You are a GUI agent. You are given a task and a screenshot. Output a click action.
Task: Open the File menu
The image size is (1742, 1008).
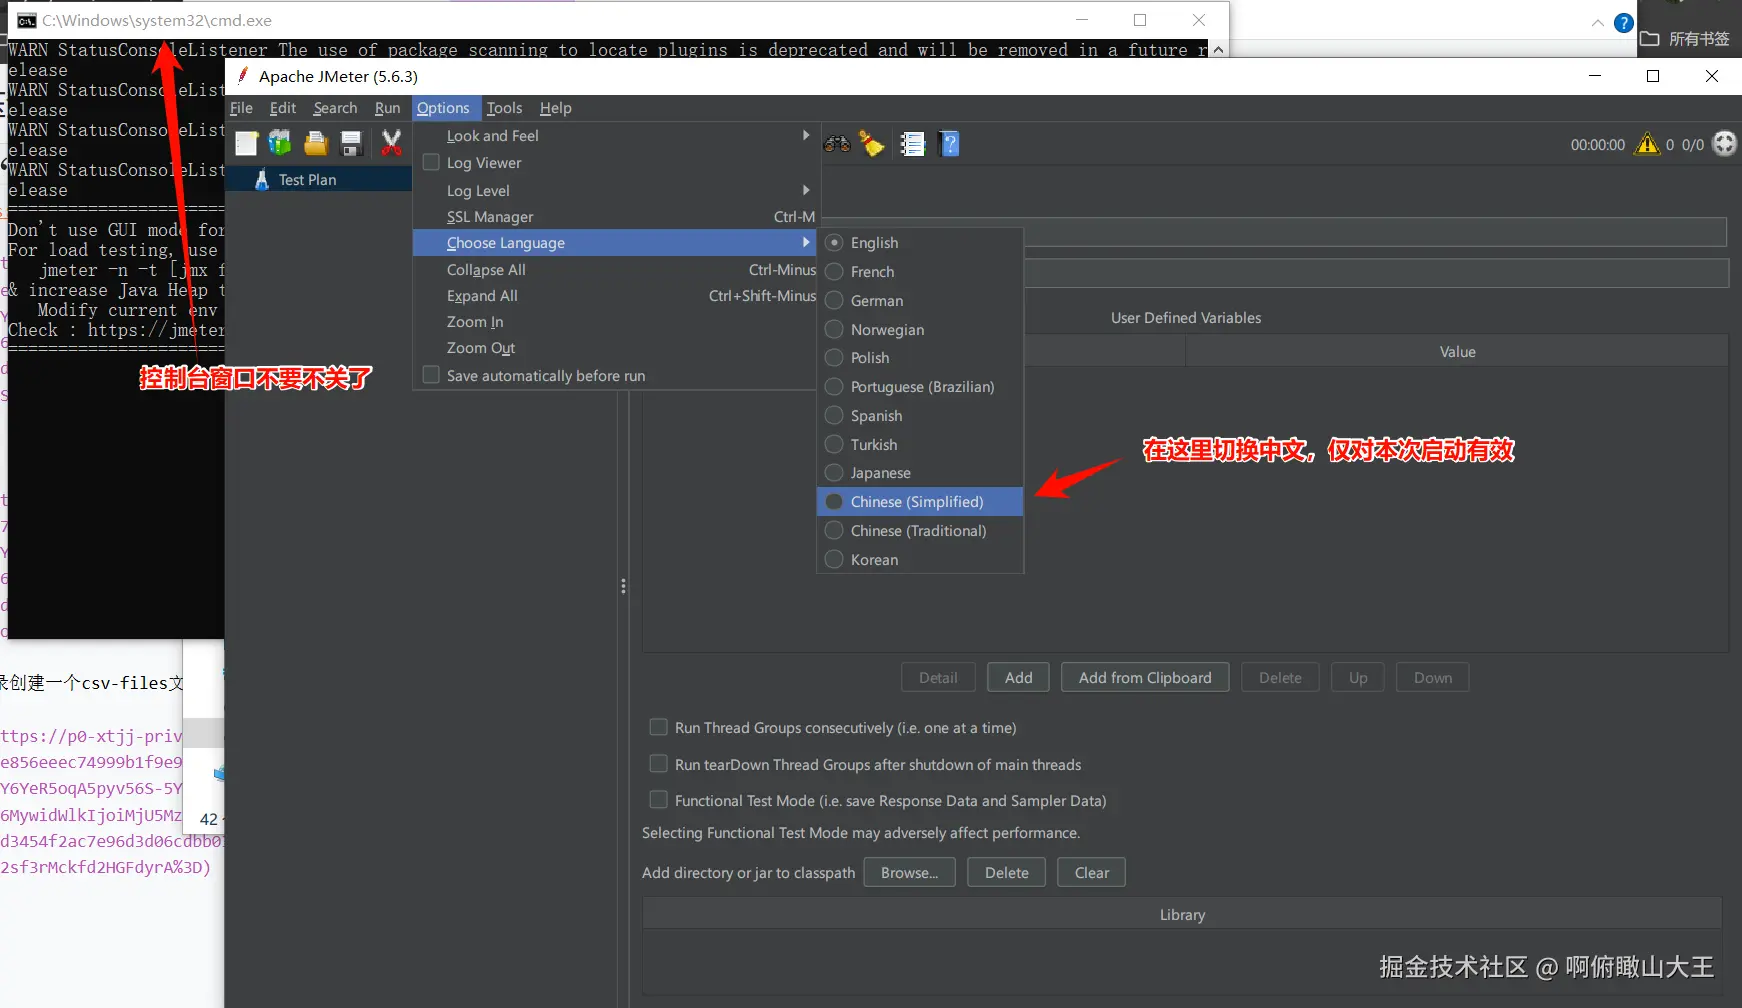point(241,108)
